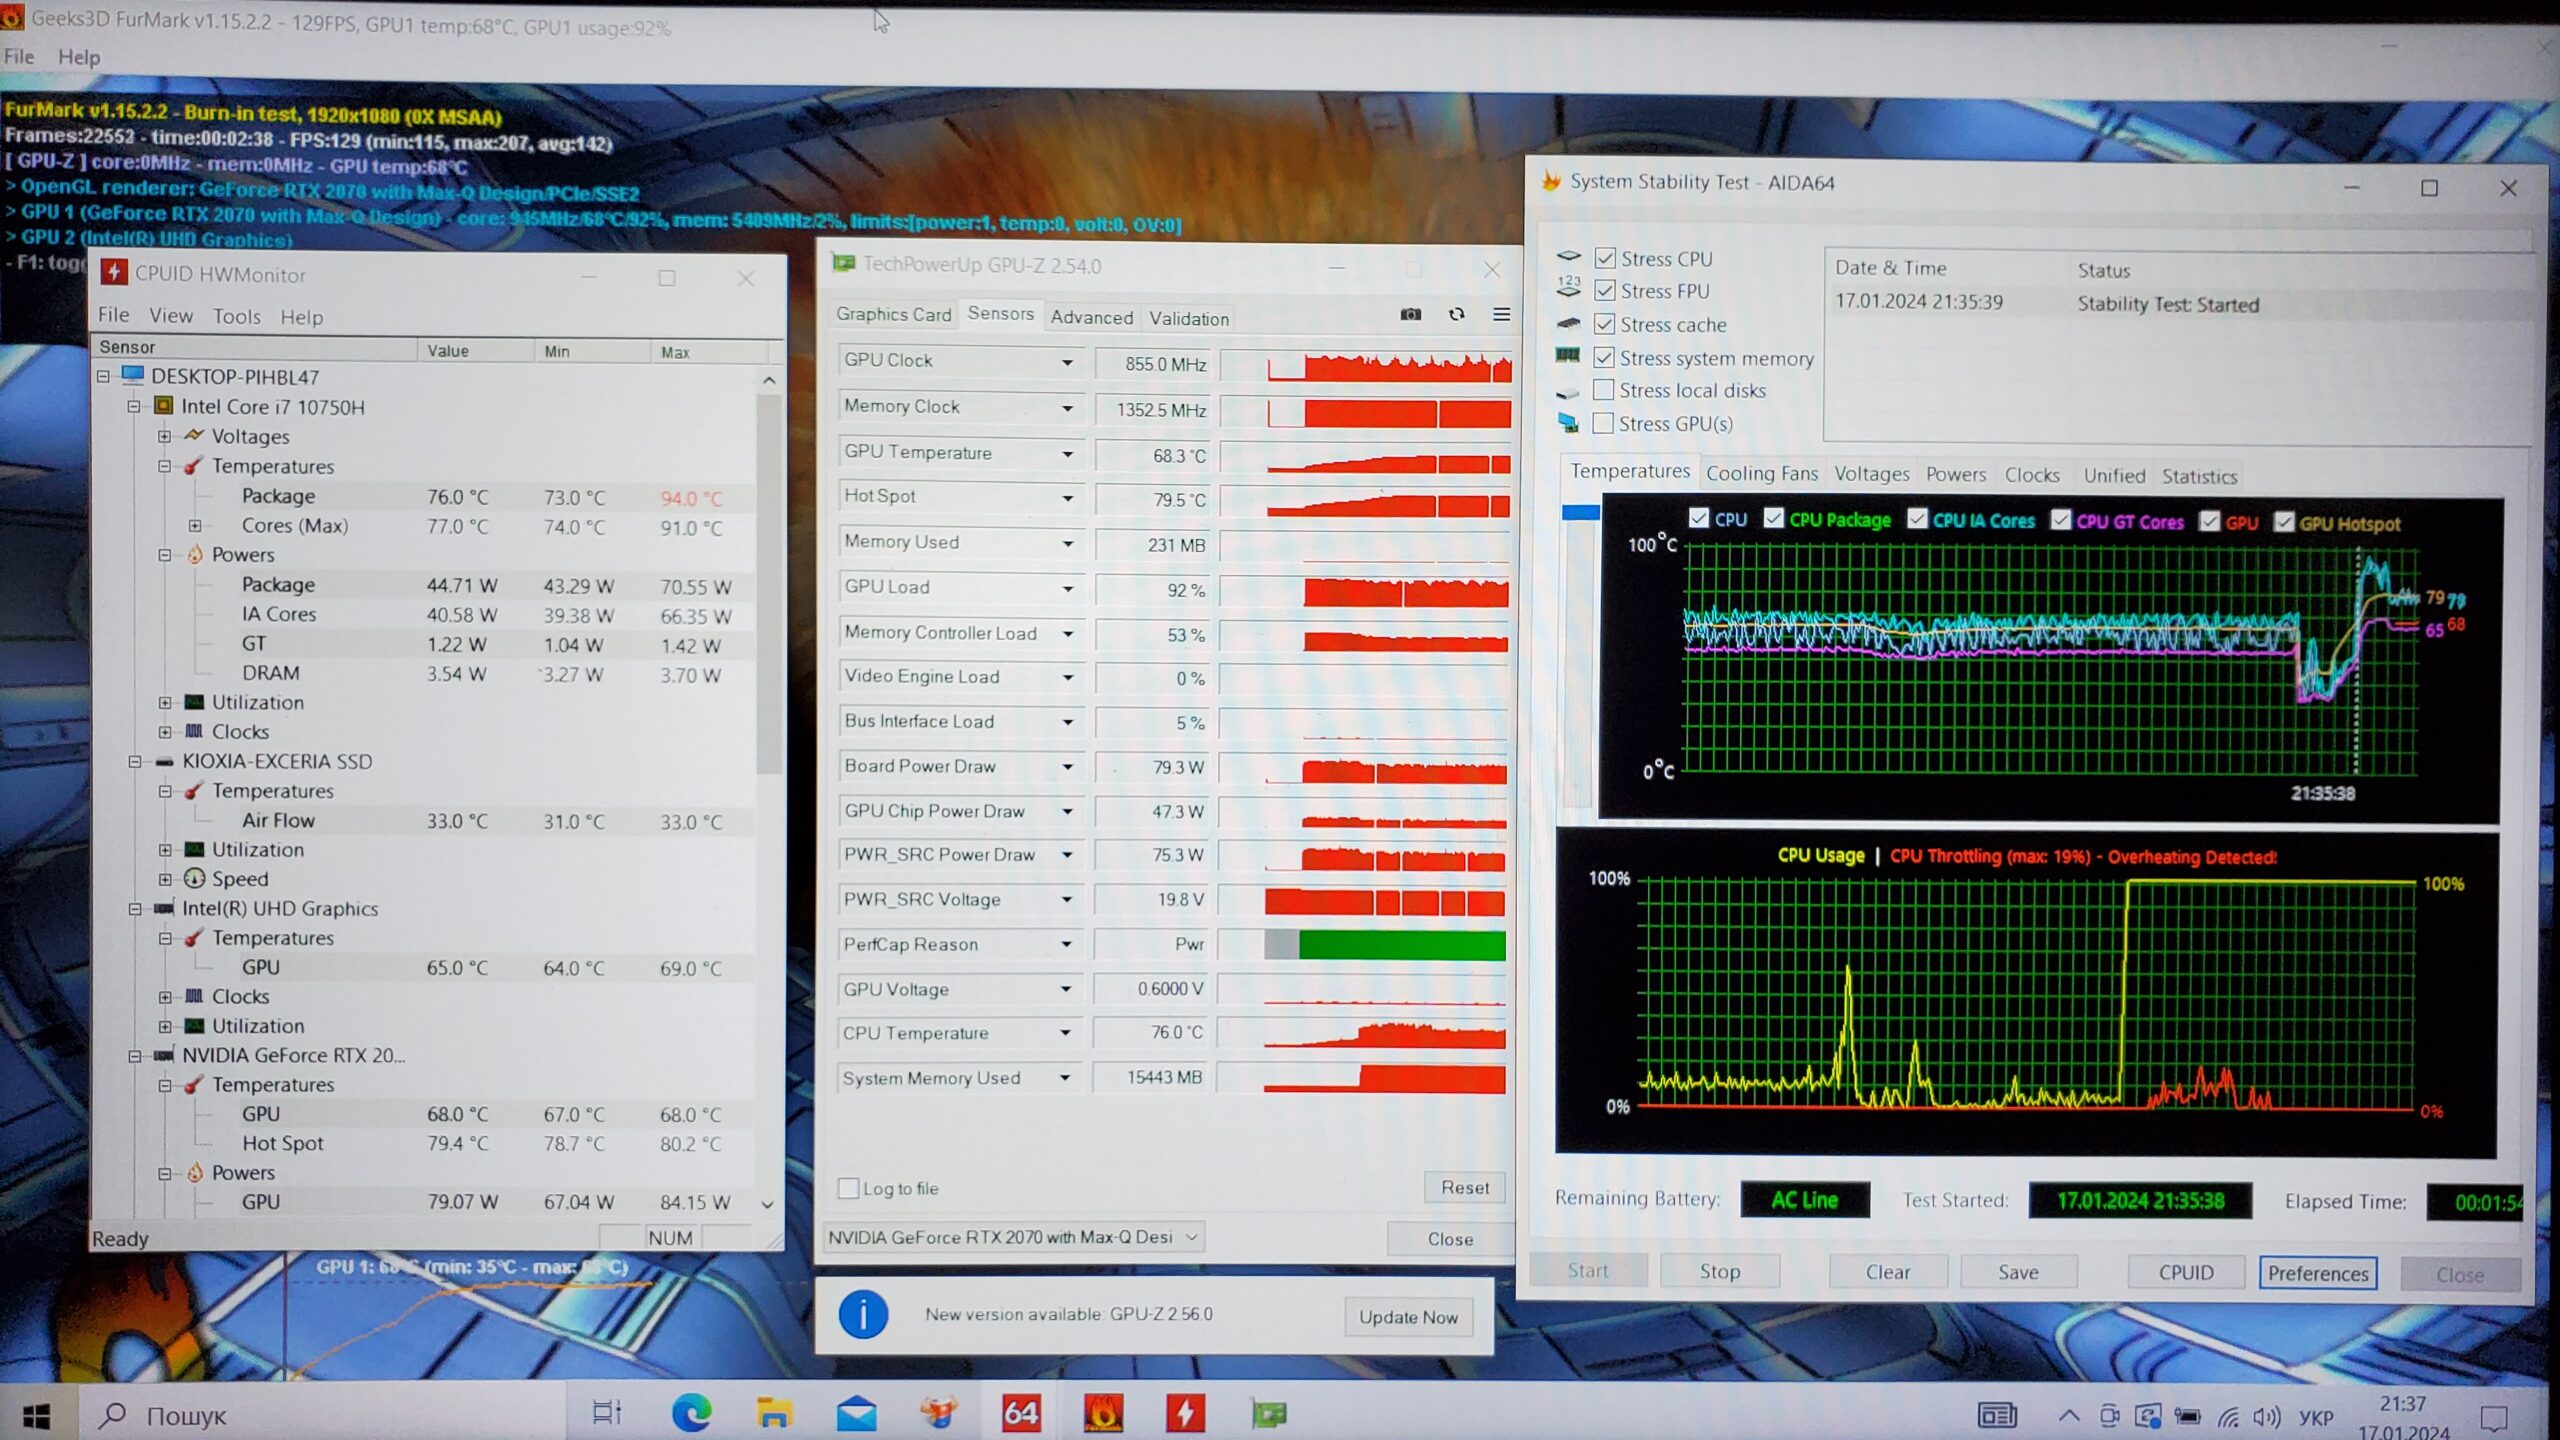The image size is (2560, 1440).
Task: Open AIDA64 from the taskbar icon
Action: point(1020,1413)
